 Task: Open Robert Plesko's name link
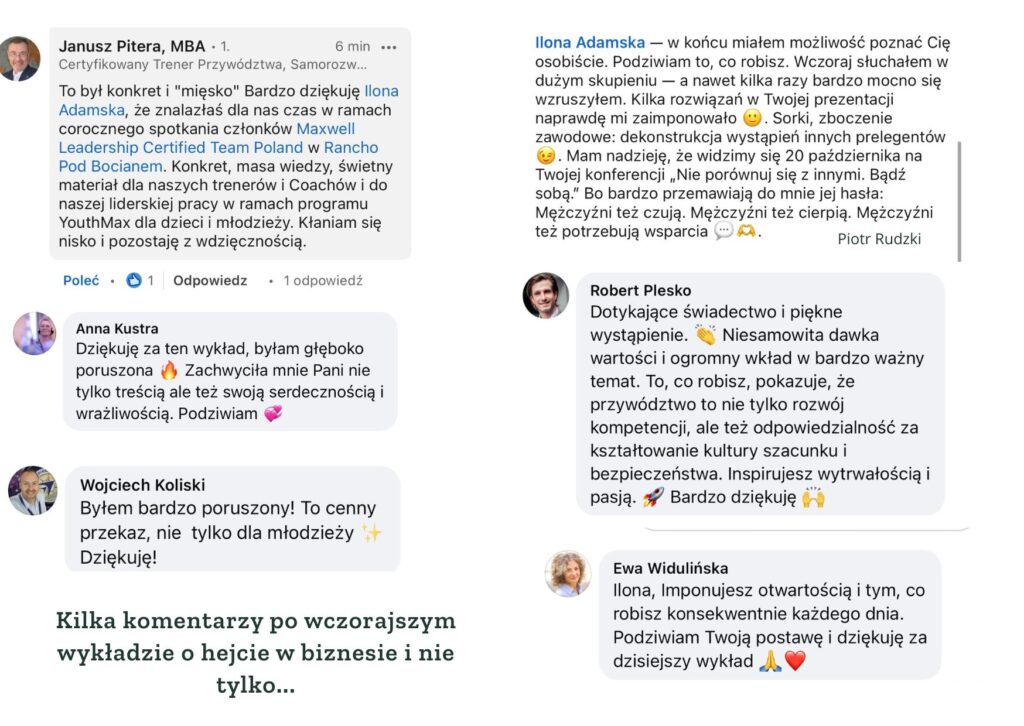click(640, 290)
